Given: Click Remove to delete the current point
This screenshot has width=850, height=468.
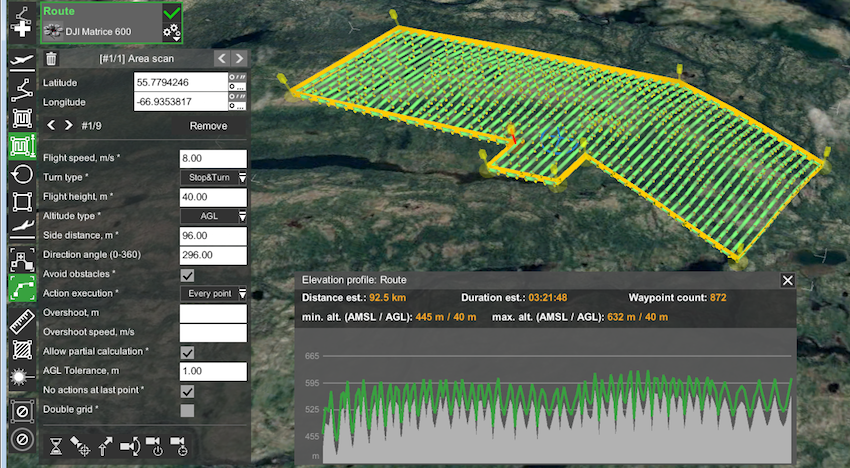Looking at the screenshot, I should pos(208,126).
